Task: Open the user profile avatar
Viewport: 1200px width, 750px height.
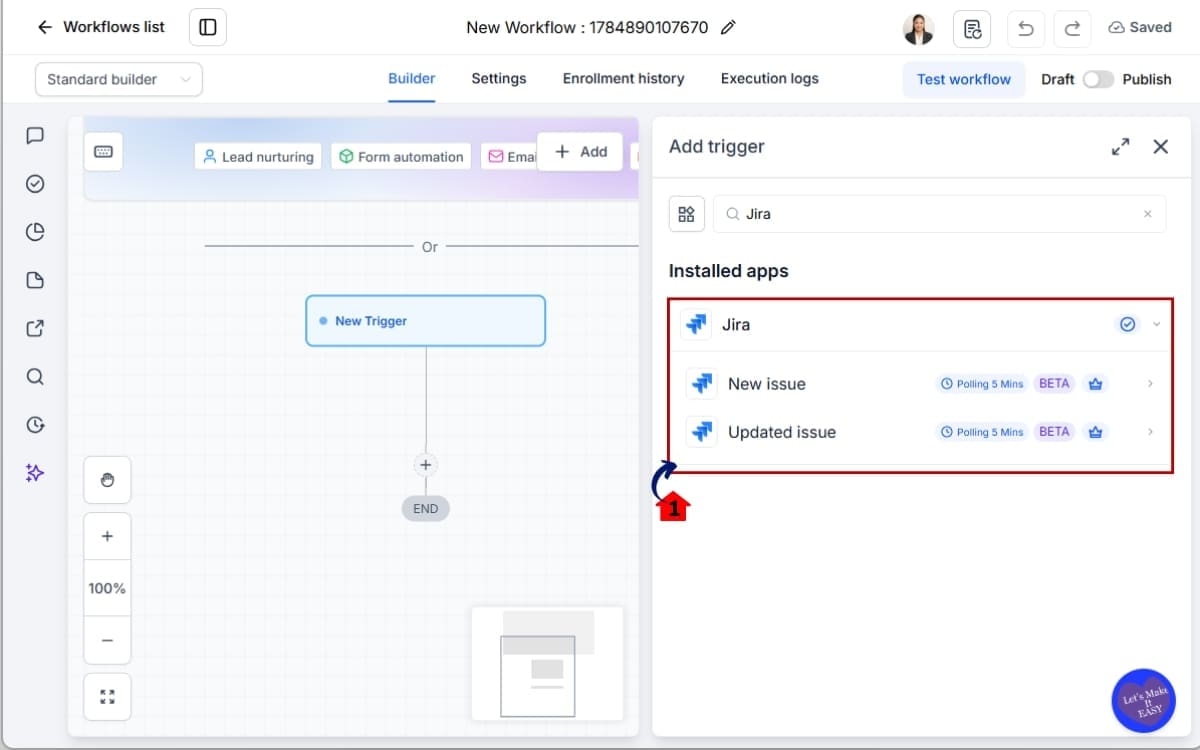Action: click(918, 28)
